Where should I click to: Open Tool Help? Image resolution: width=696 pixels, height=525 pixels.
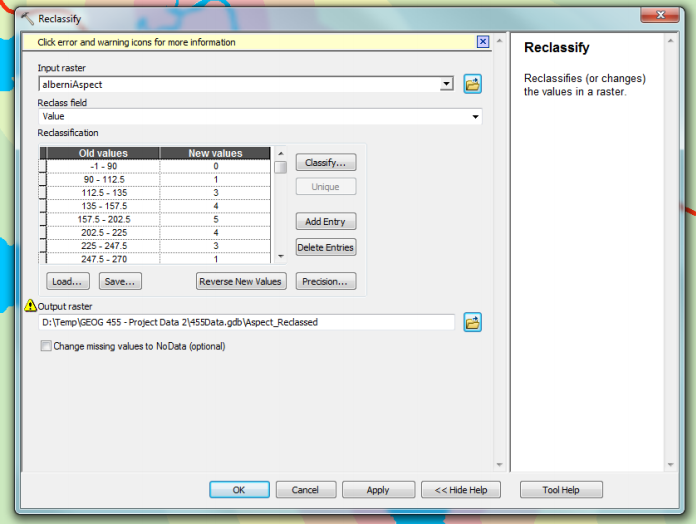point(561,490)
